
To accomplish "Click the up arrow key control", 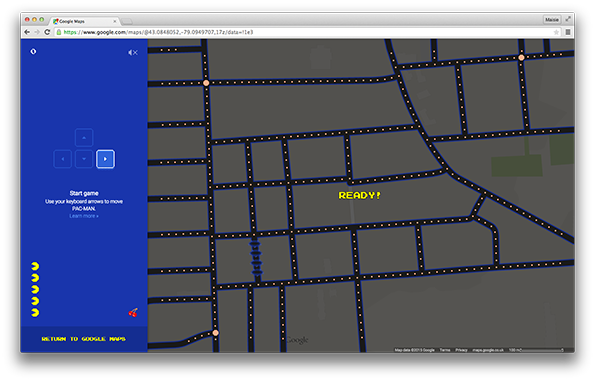I will click(84, 138).
